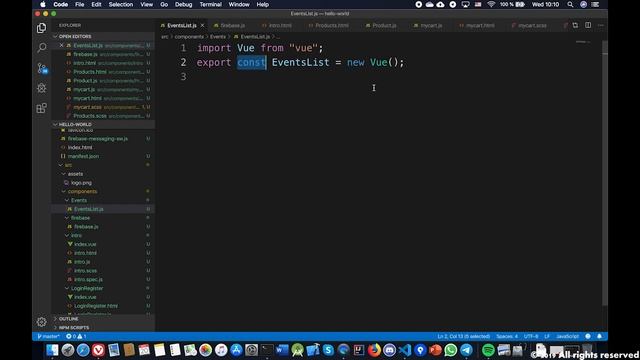Screen dimensions: 640x360
Task: Open the Search view in activity bar
Action: coord(41,48)
